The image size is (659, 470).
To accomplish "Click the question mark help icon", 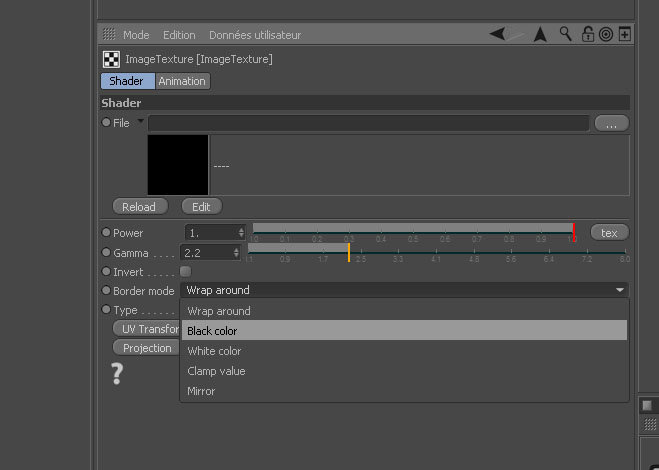I will point(117,374).
